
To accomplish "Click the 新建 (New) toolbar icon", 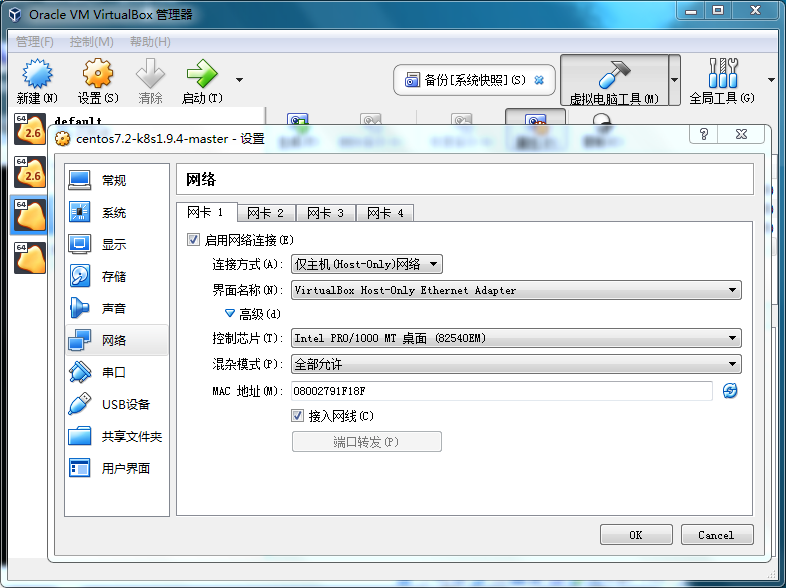I will coord(37,74).
